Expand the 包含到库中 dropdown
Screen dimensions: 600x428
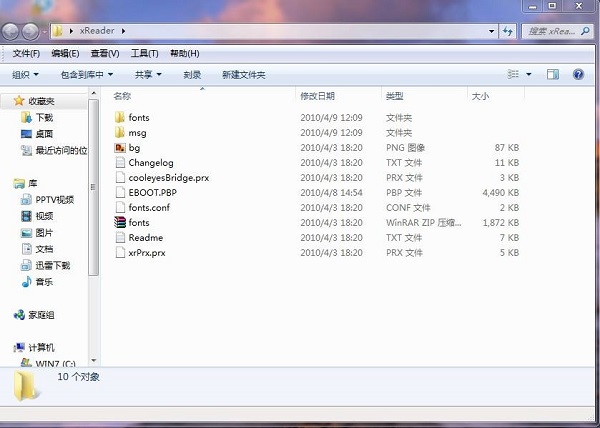pos(86,75)
